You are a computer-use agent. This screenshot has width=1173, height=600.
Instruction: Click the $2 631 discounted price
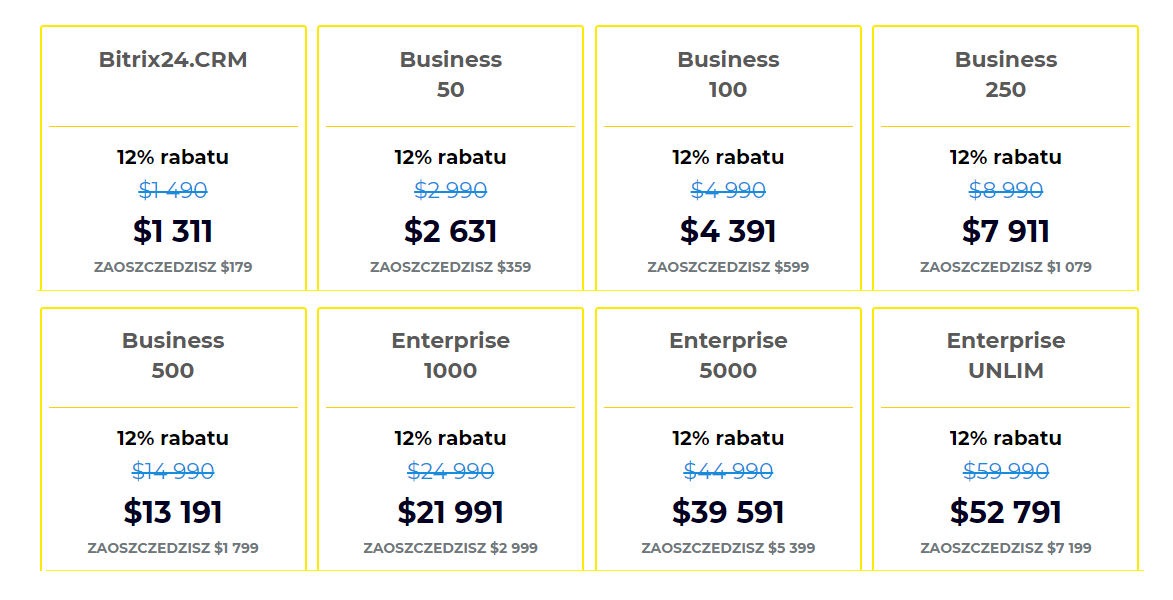pyautogui.click(x=450, y=231)
